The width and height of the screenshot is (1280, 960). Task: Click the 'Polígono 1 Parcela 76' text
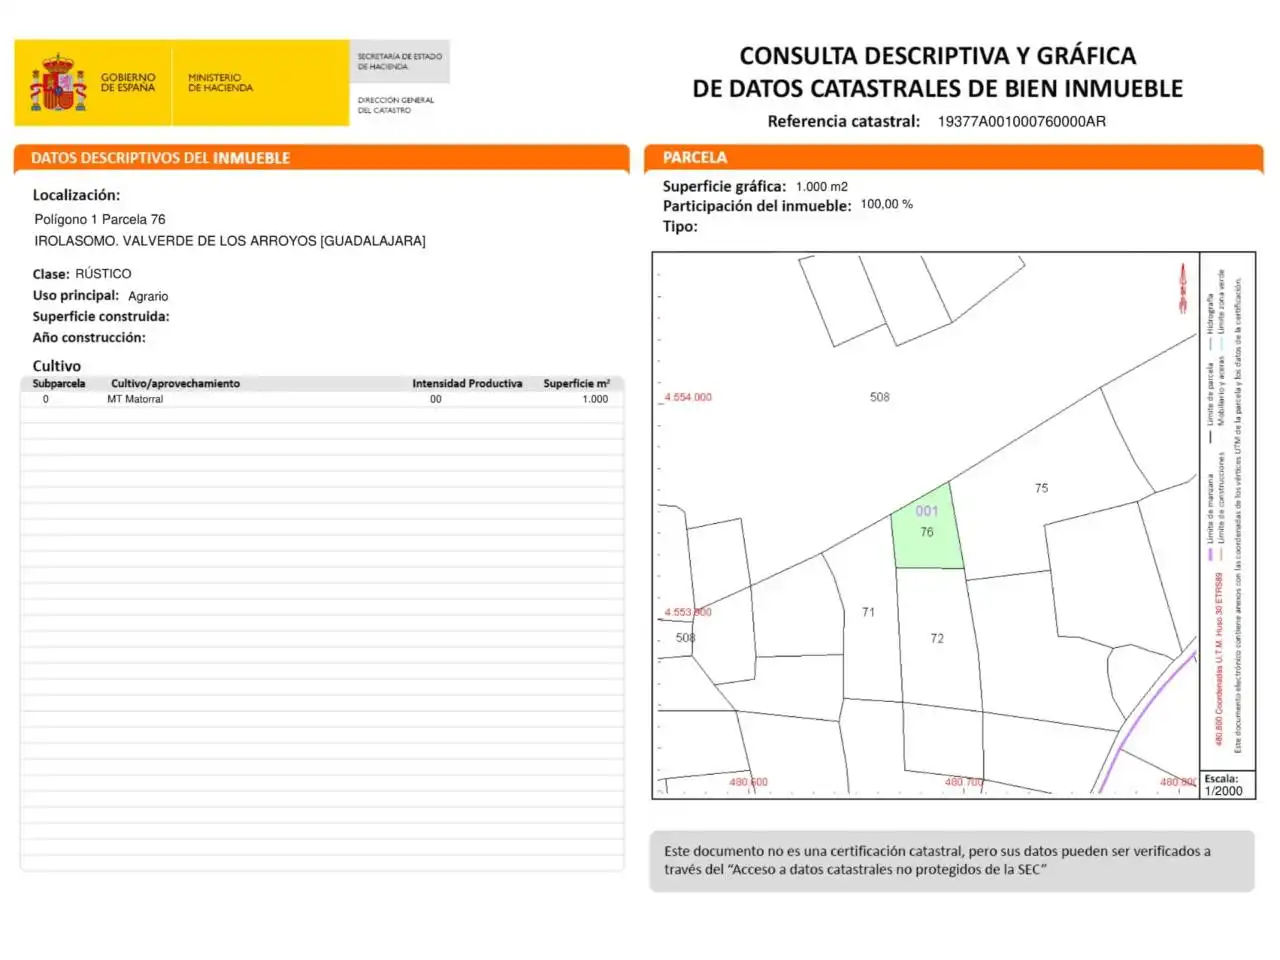tap(100, 219)
